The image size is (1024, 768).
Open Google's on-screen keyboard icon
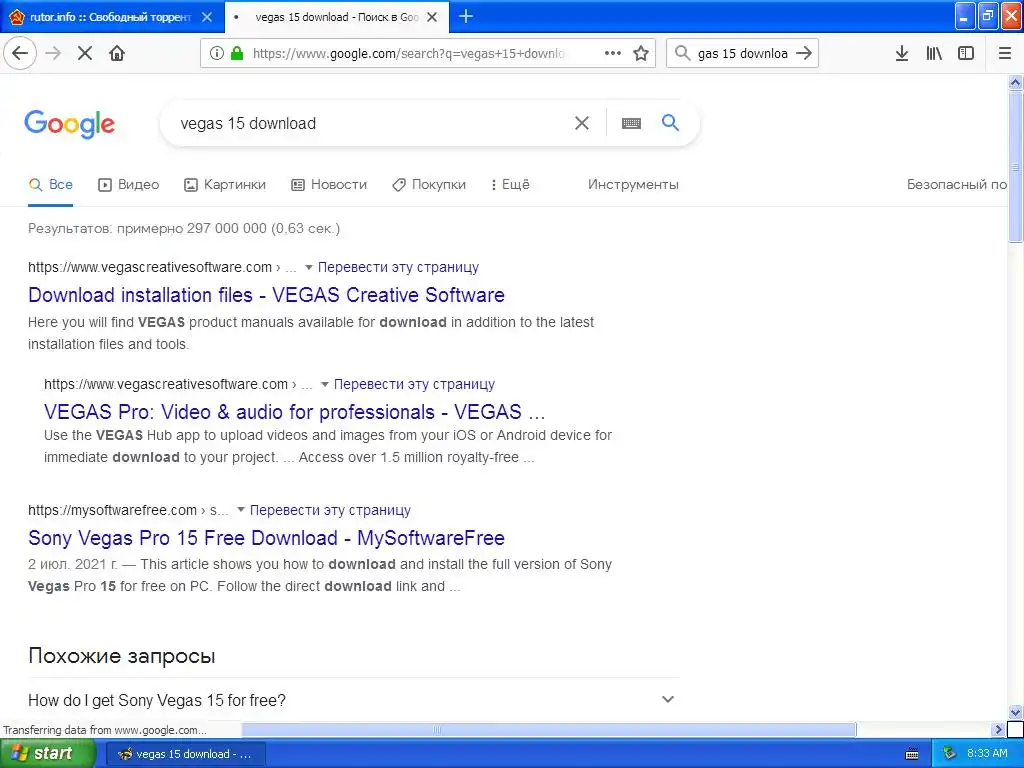631,123
